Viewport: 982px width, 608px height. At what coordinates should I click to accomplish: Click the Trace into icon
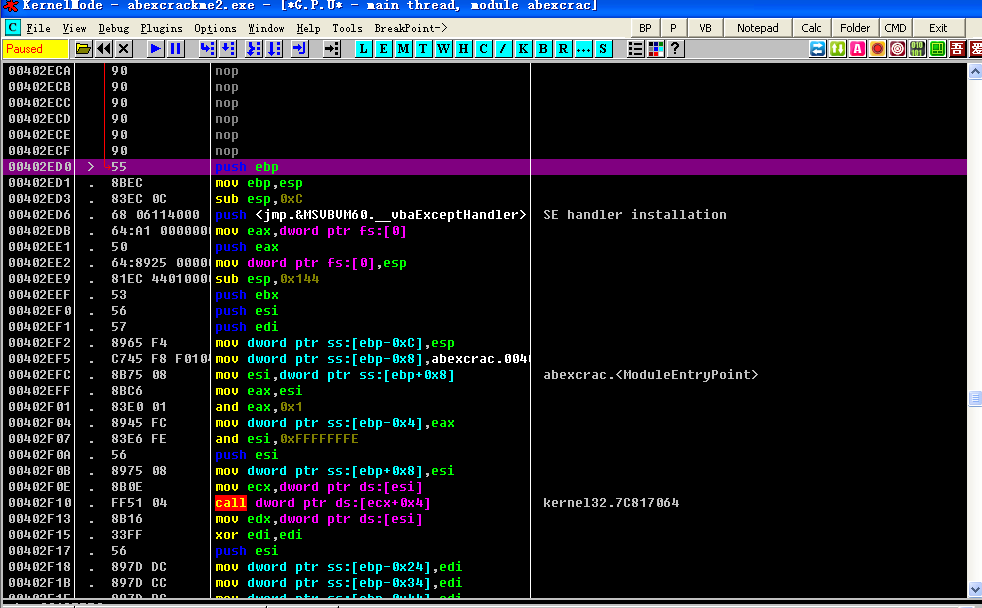click(x=254, y=49)
